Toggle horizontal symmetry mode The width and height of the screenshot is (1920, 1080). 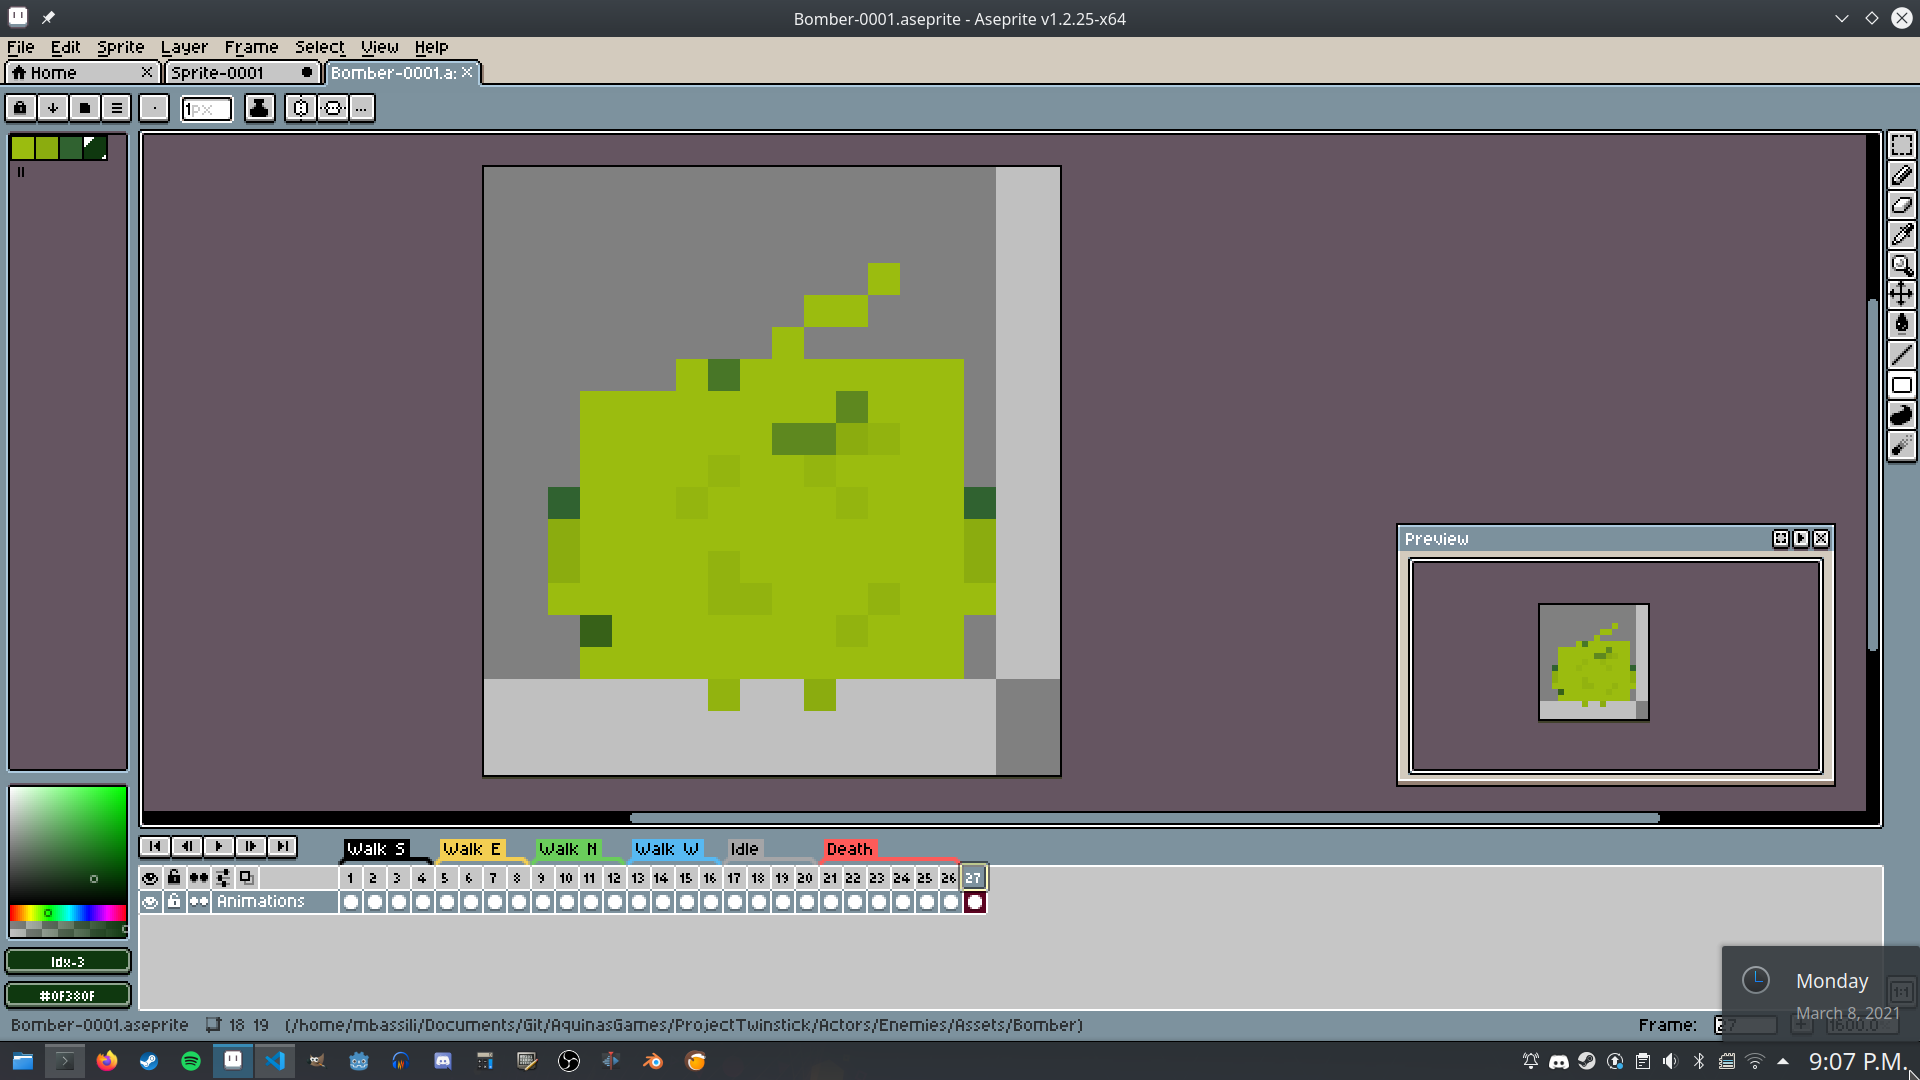[x=333, y=108]
